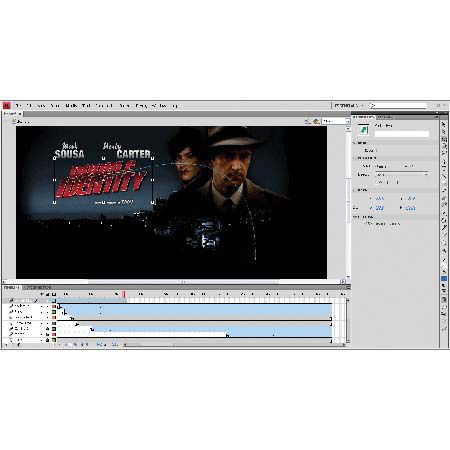Select the Subselection tool
This screenshot has height=450, width=450.
coord(444,132)
